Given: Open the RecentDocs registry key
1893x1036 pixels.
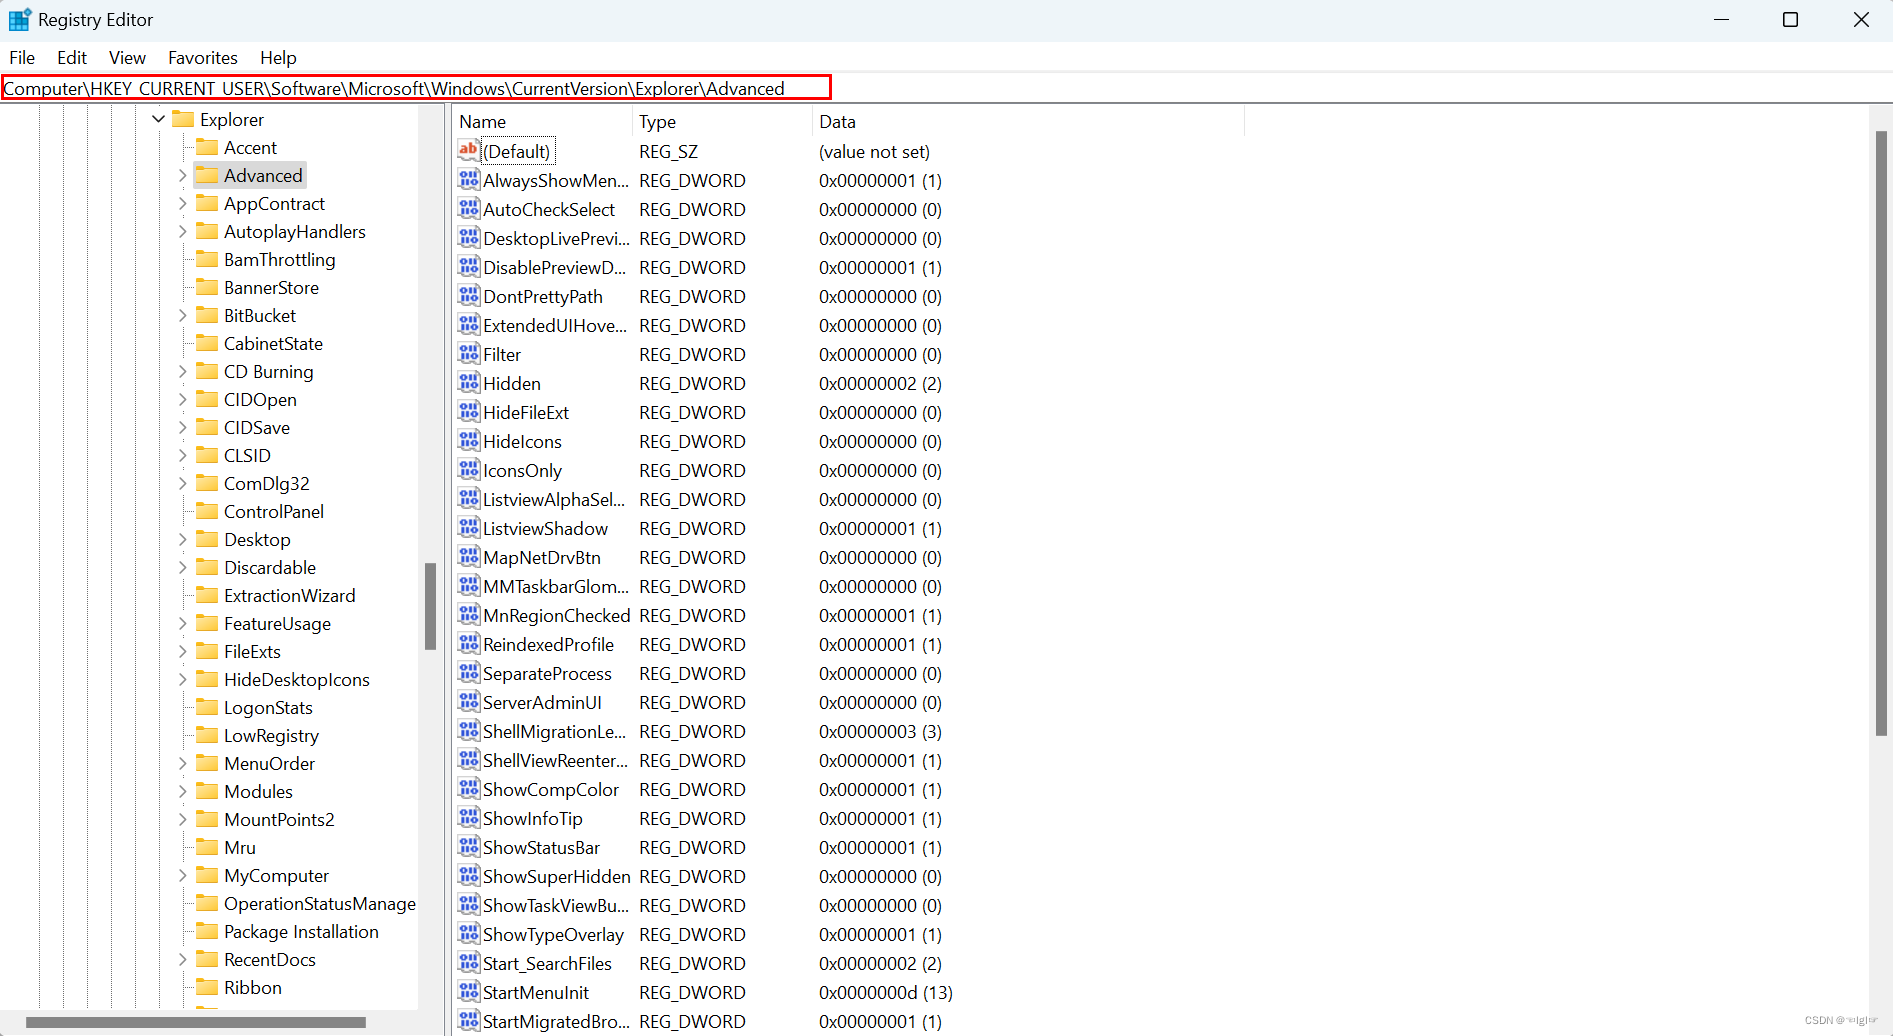Looking at the screenshot, I should pyautogui.click(x=270, y=960).
